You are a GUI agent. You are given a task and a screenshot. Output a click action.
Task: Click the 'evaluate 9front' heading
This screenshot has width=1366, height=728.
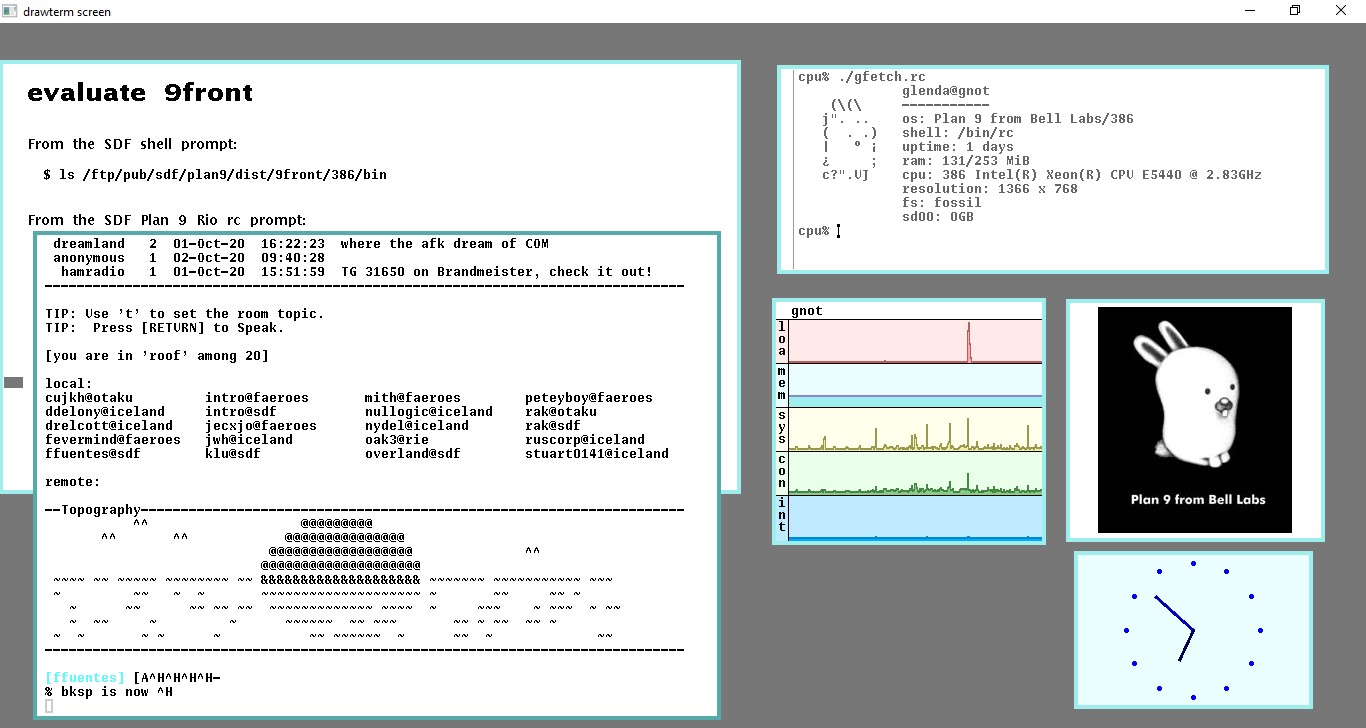coord(140,93)
